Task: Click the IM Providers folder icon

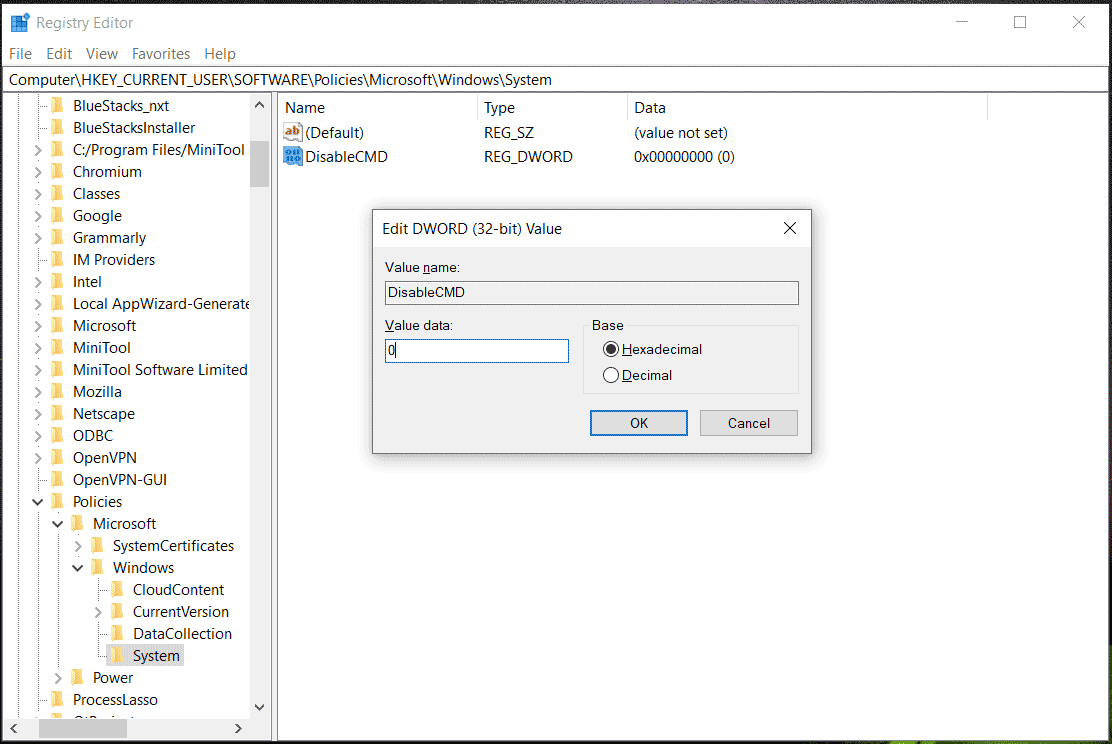Action: [x=58, y=260]
